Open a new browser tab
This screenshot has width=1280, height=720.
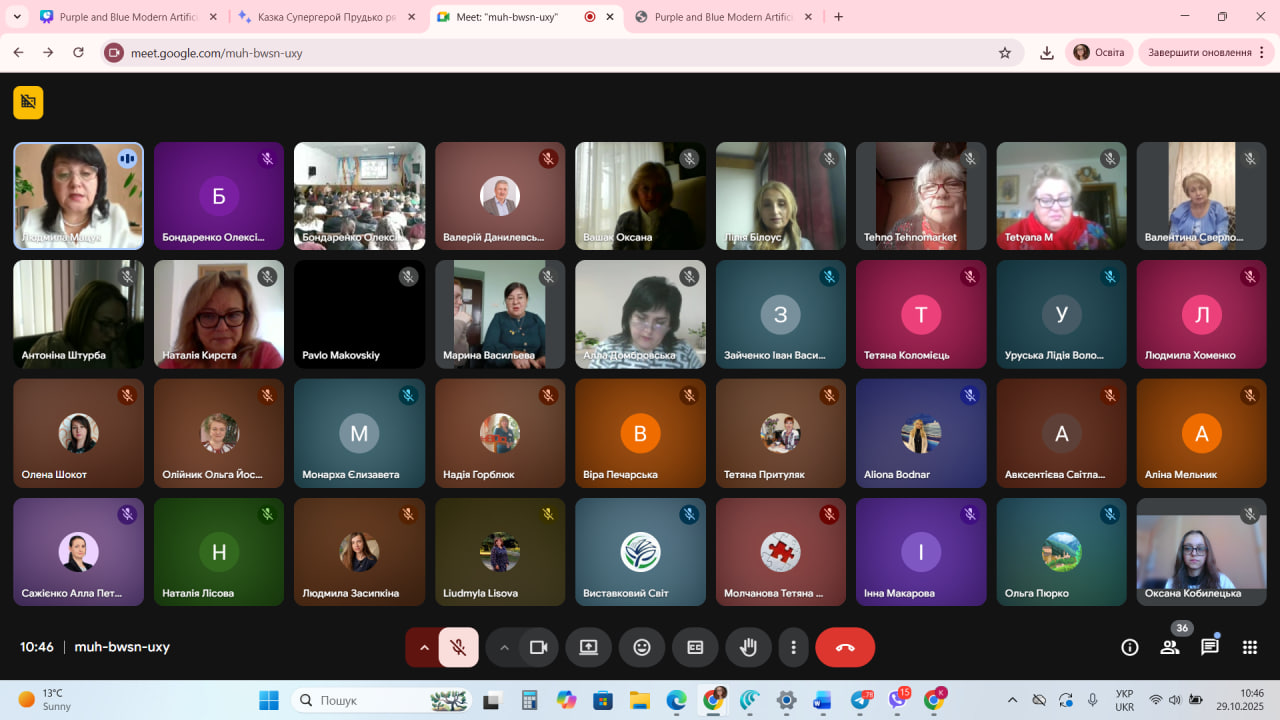point(838,17)
